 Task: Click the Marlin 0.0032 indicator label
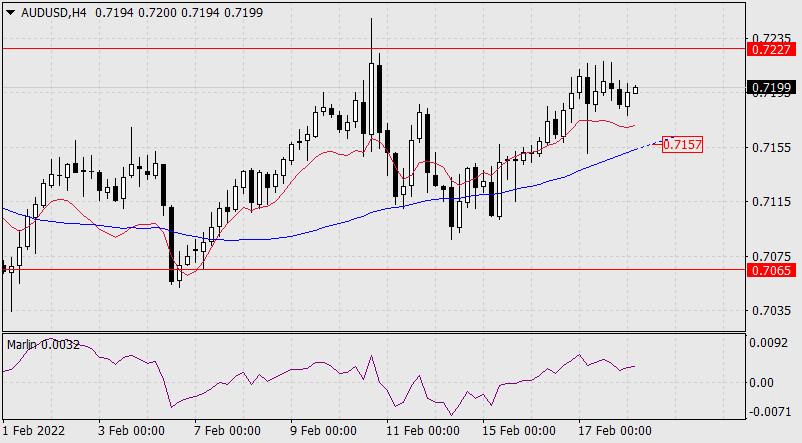[x=43, y=345]
